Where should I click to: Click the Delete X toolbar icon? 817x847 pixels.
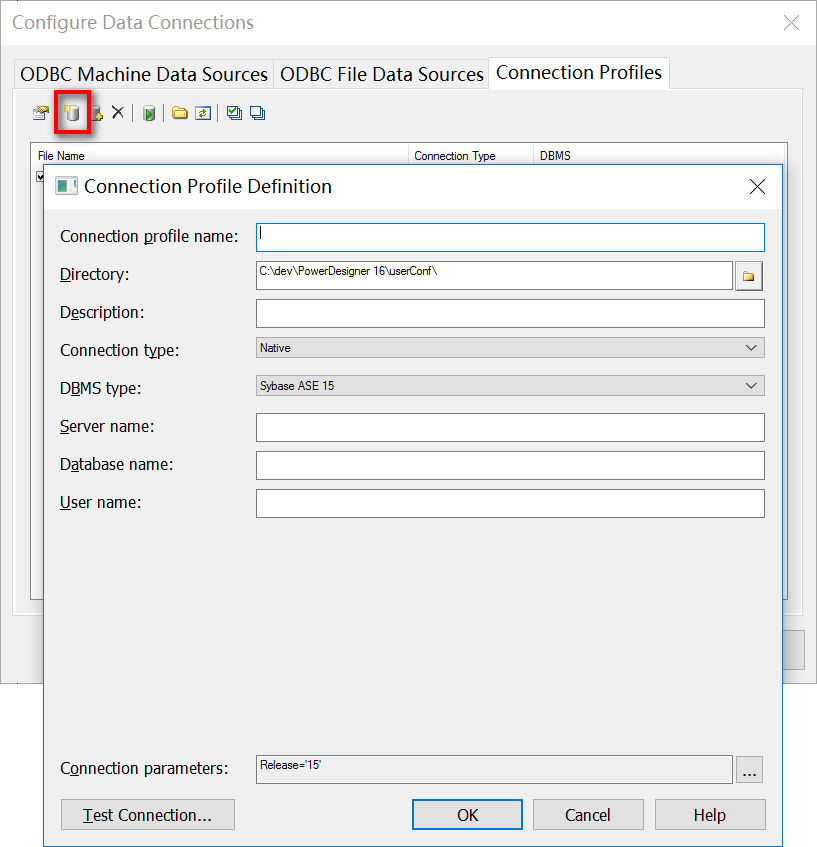point(118,113)
